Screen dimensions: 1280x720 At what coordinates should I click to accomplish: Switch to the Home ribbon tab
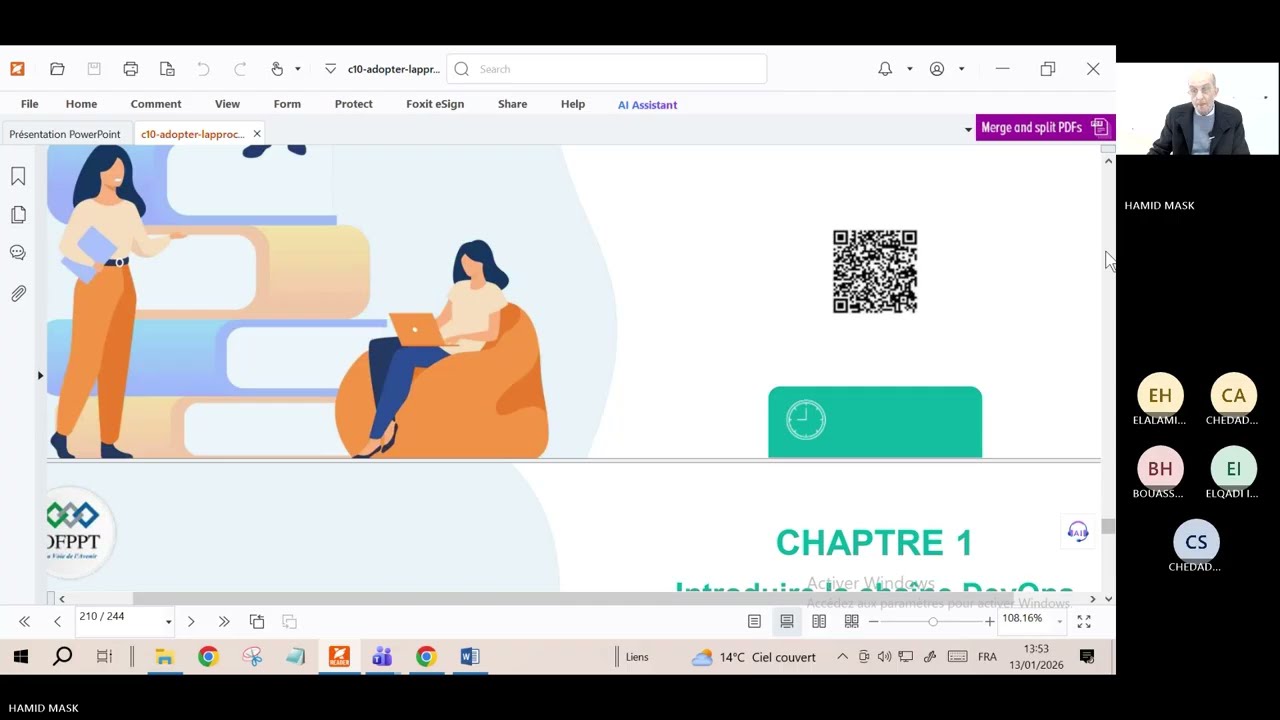(x=82, y=104)
